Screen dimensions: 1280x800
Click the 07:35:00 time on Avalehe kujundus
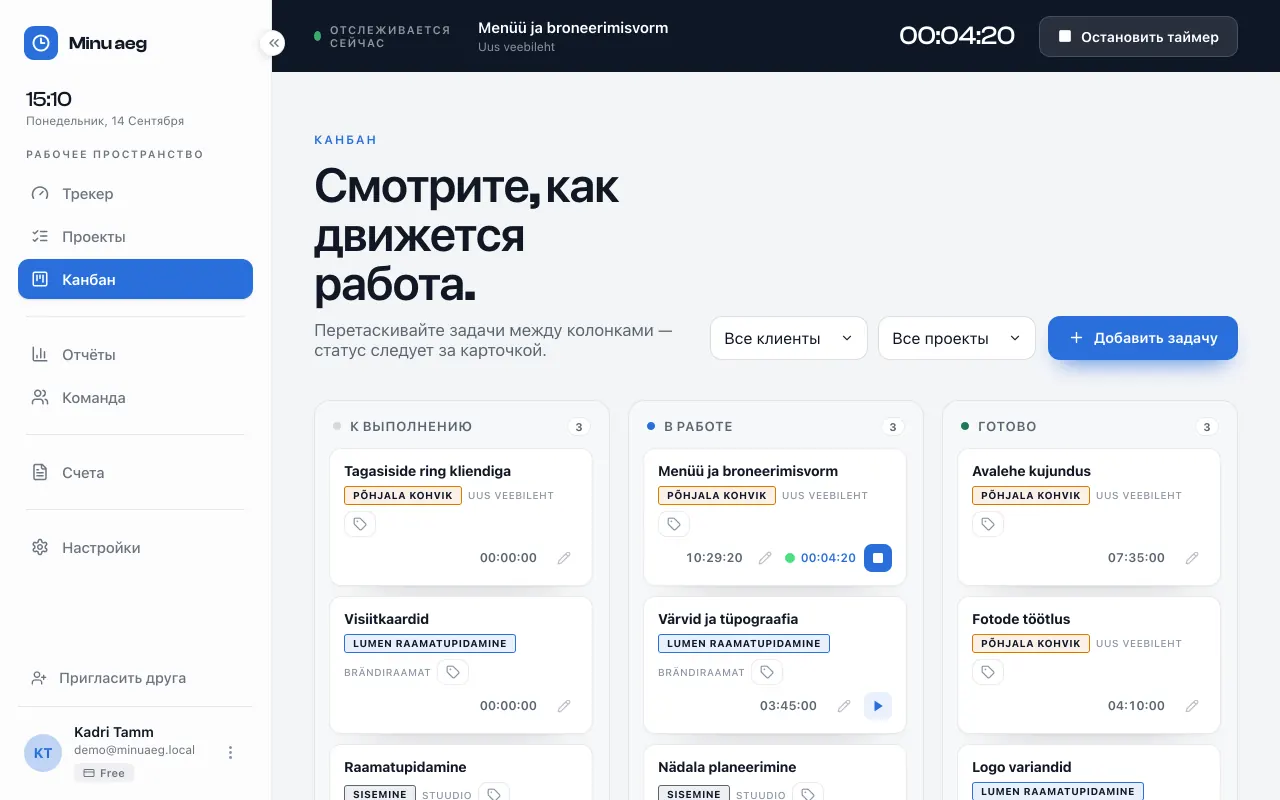point(1136,558)
